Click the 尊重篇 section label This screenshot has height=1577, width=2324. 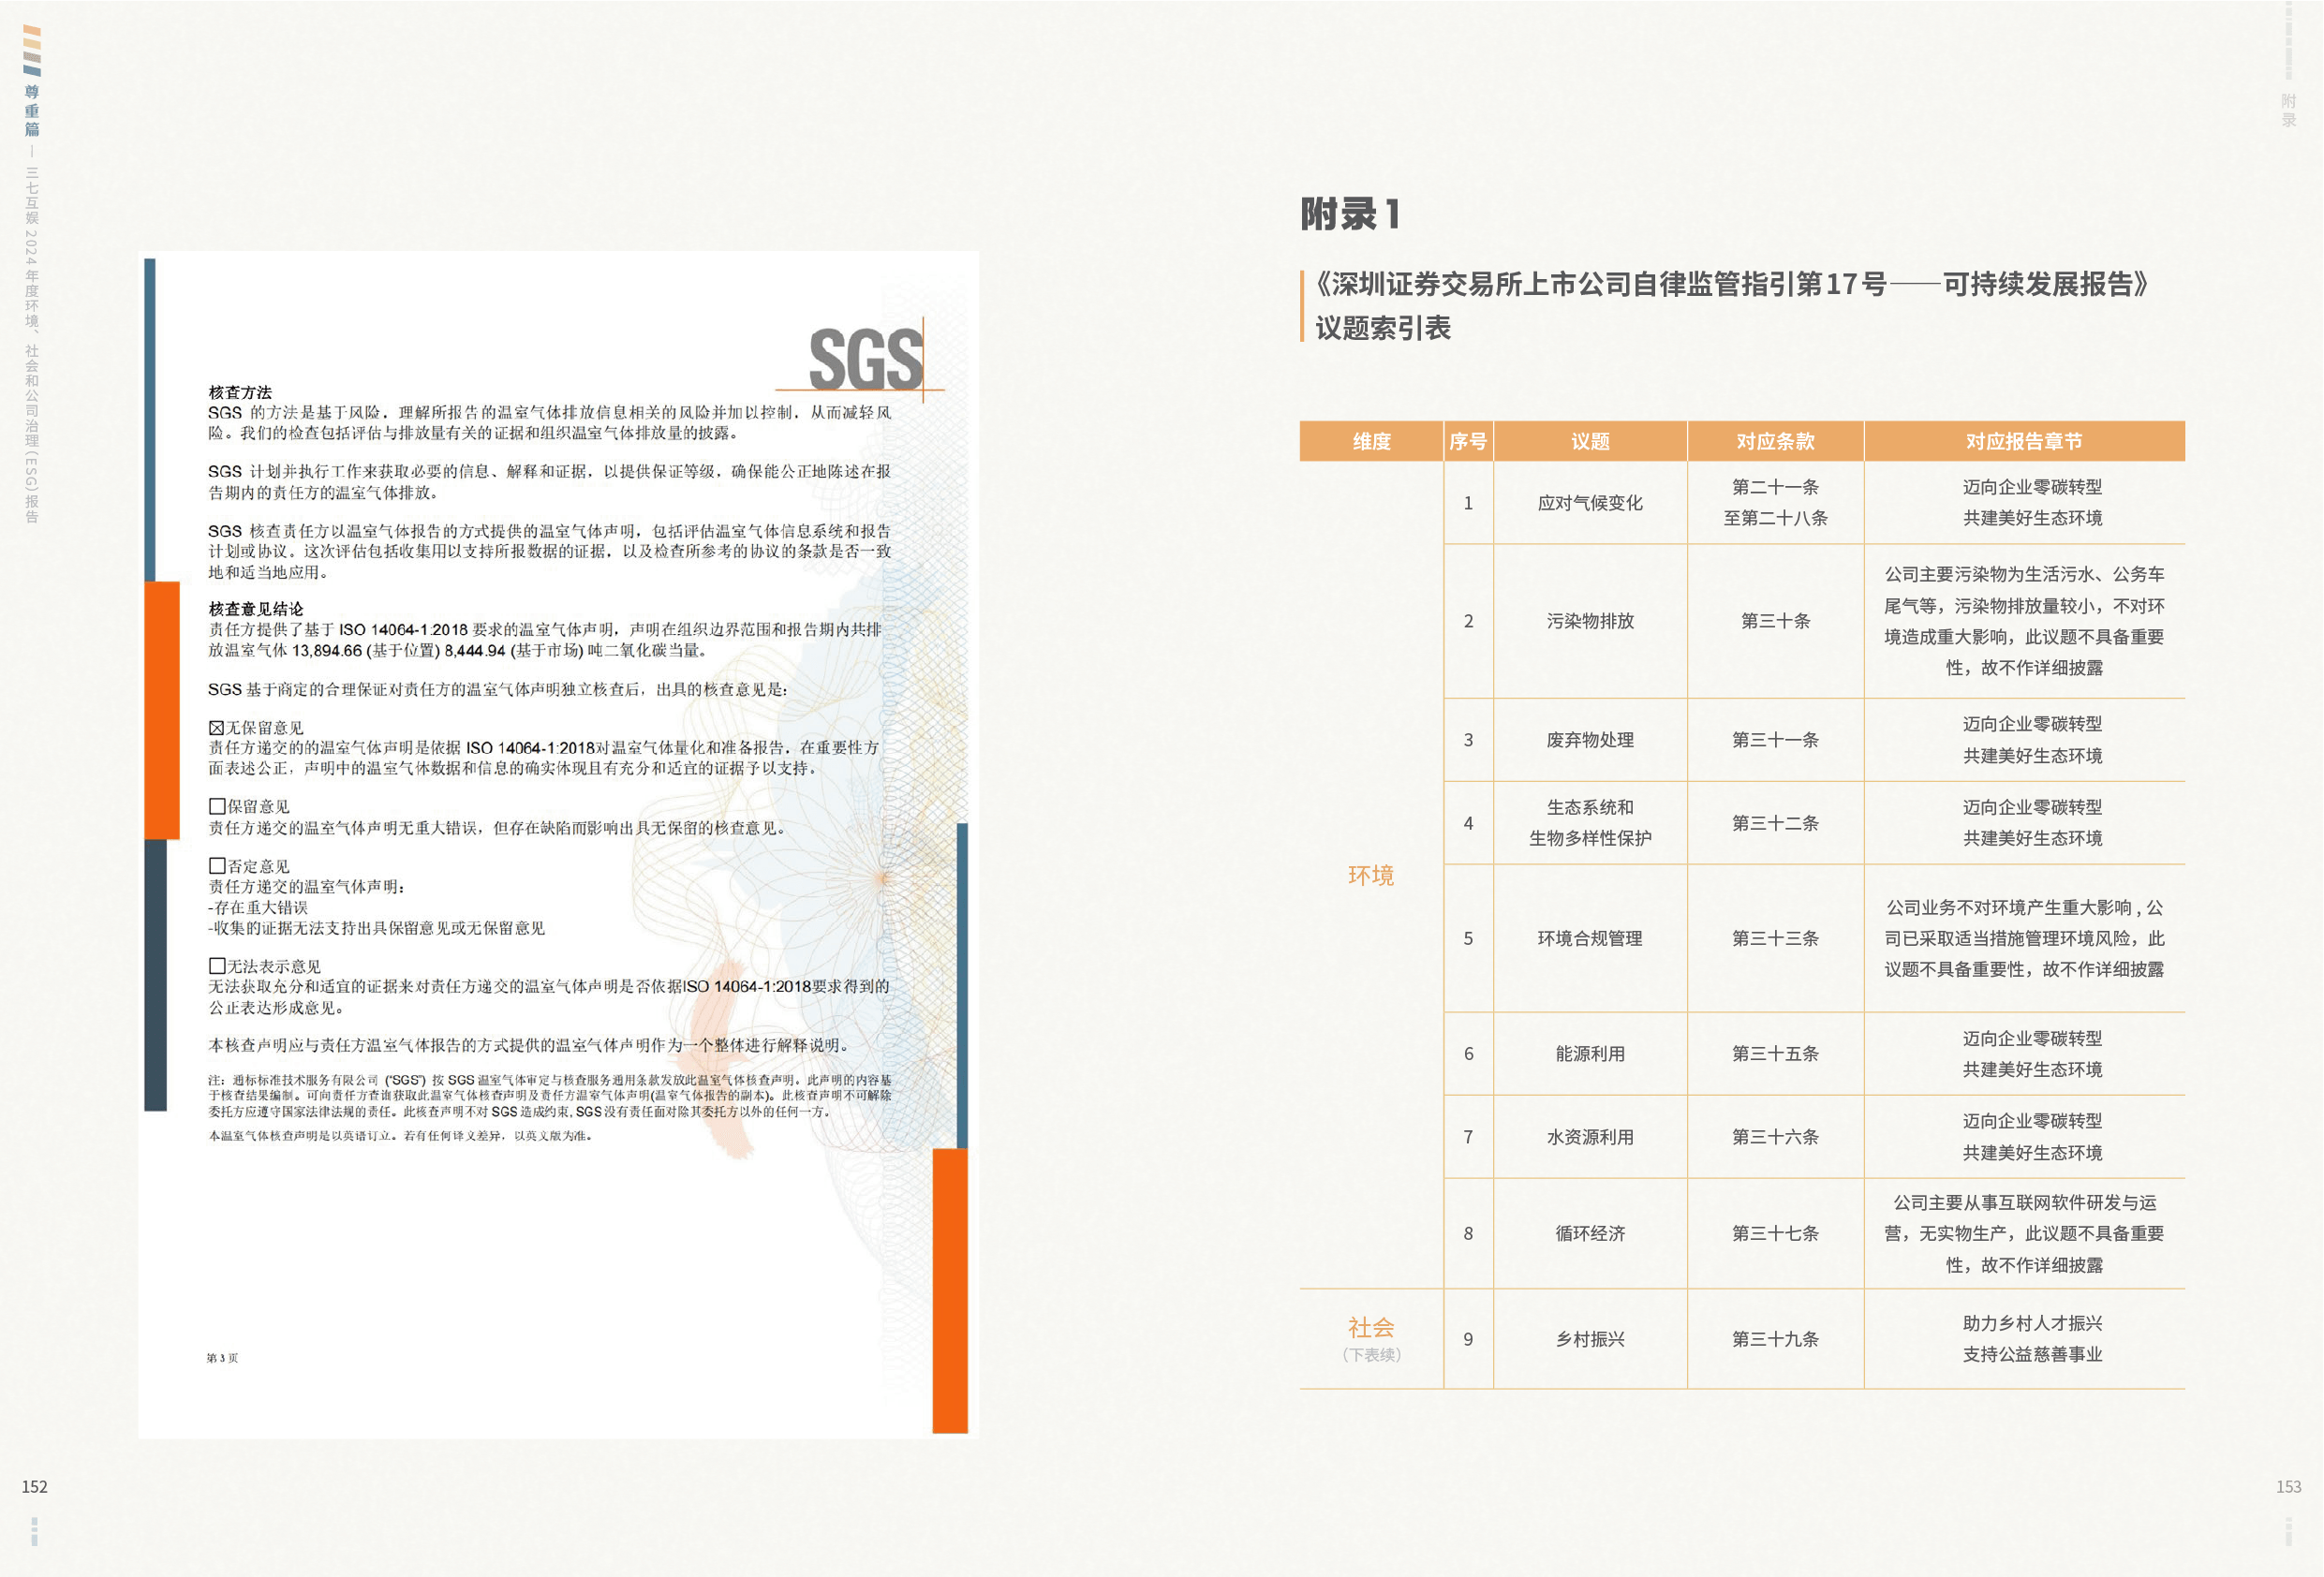32,110
